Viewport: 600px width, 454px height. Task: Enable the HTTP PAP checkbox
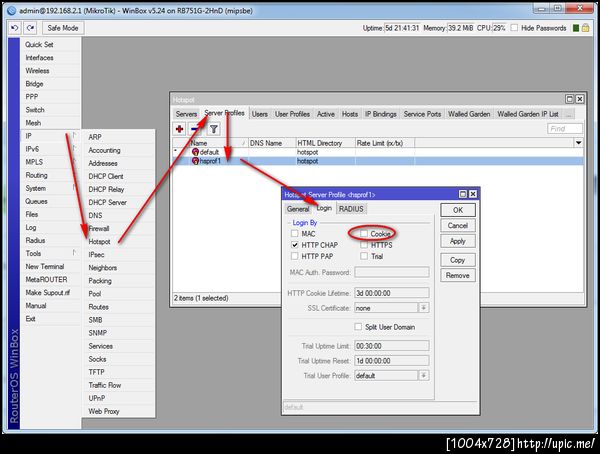(294, 256)
